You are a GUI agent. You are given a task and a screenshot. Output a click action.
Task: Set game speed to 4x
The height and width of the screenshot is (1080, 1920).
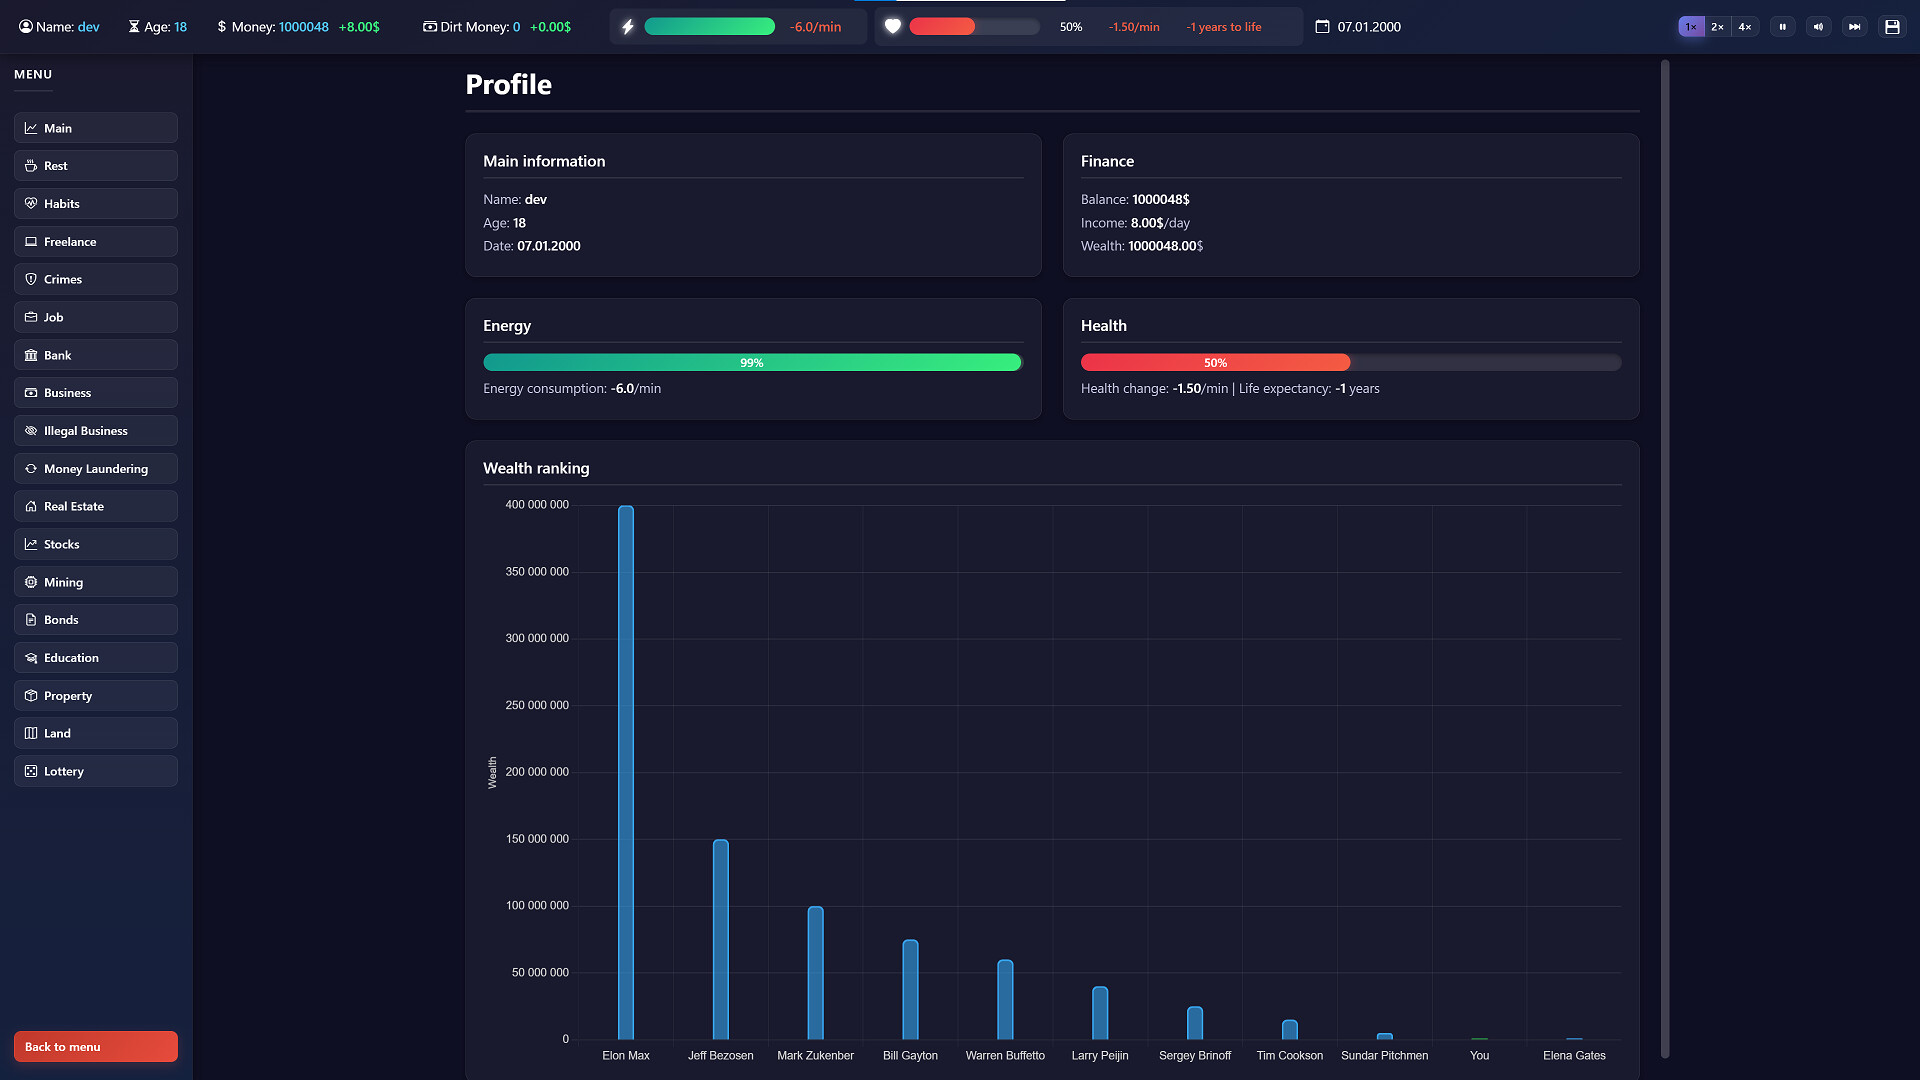click(1744, 27)
